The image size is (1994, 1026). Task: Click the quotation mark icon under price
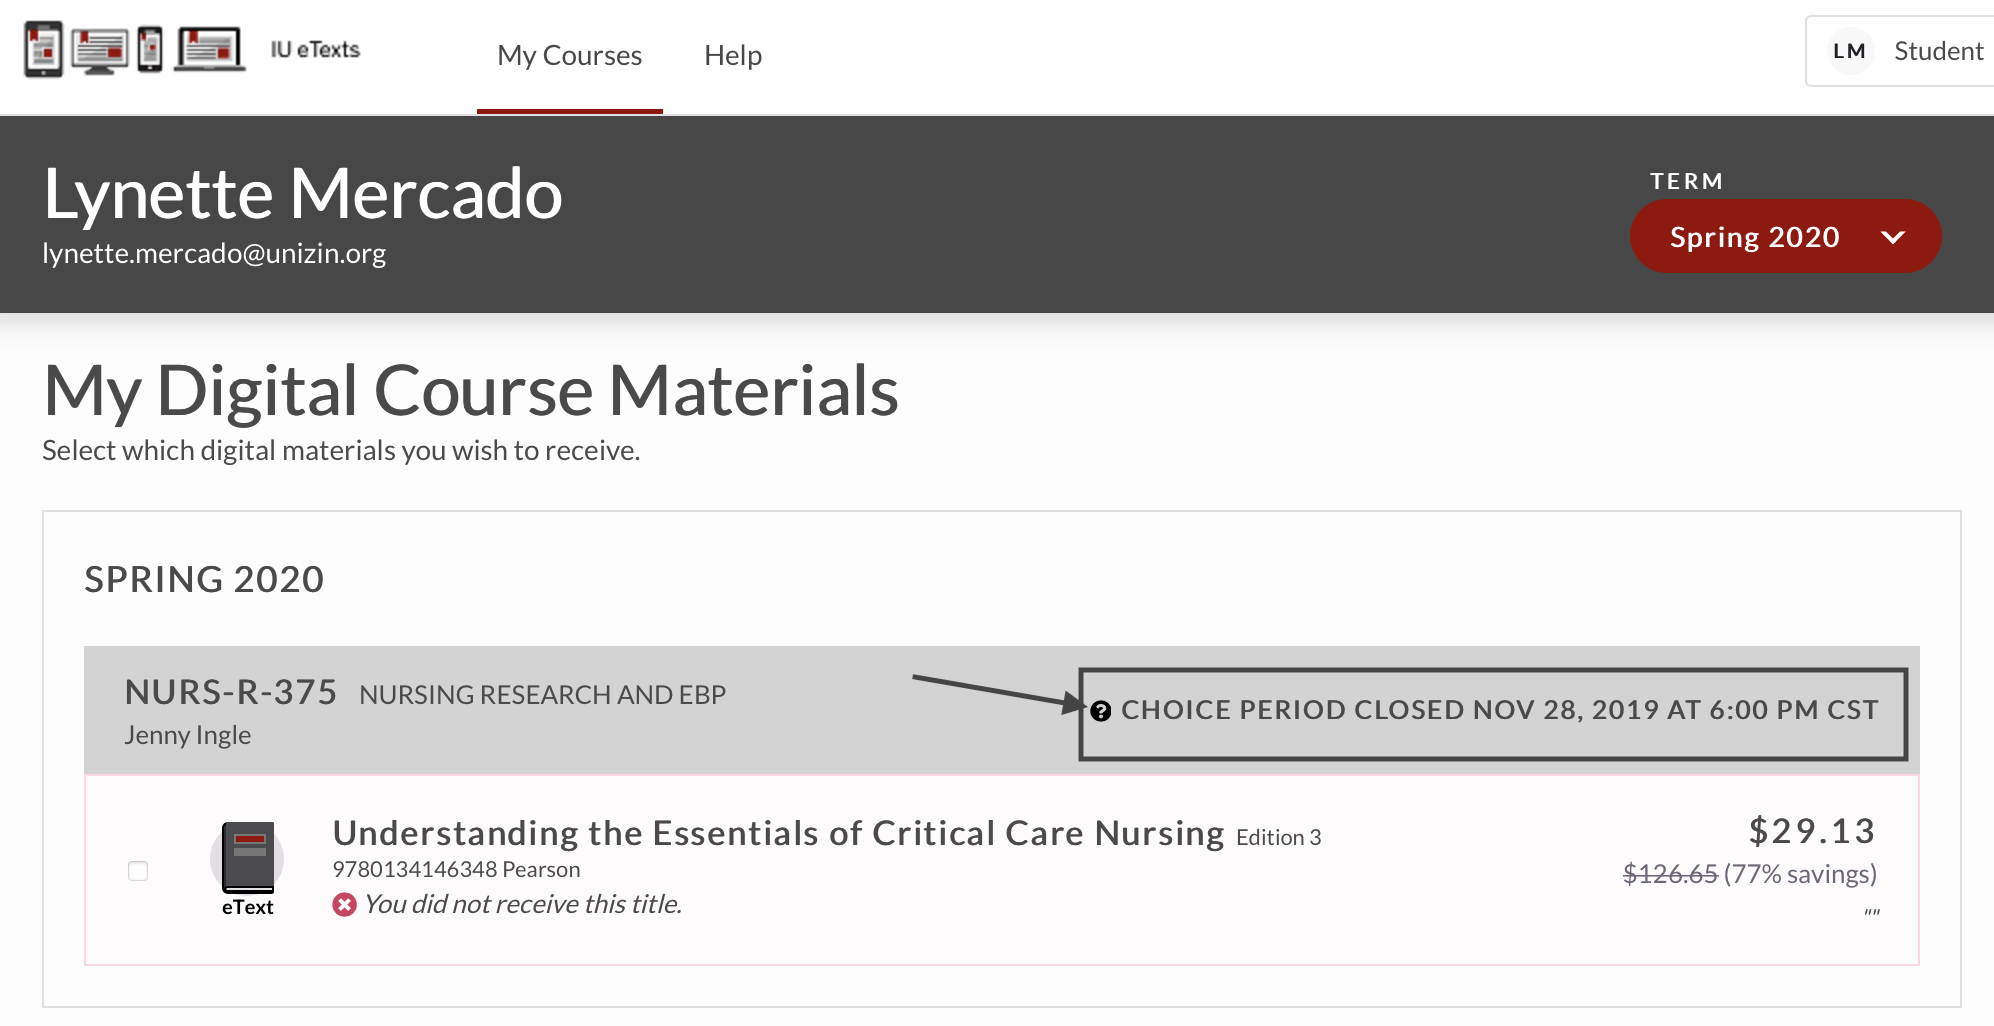(x=1872, y=912)
